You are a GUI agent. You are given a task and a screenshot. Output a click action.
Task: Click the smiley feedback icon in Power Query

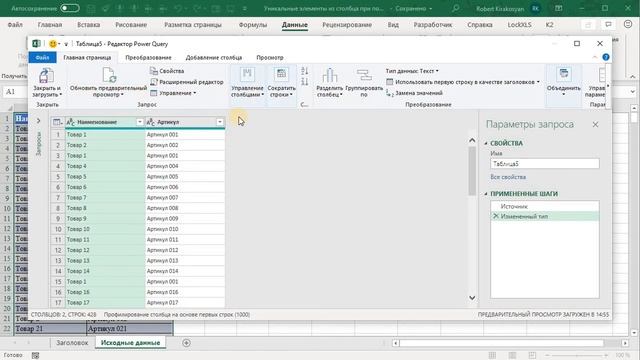[52, 44]
